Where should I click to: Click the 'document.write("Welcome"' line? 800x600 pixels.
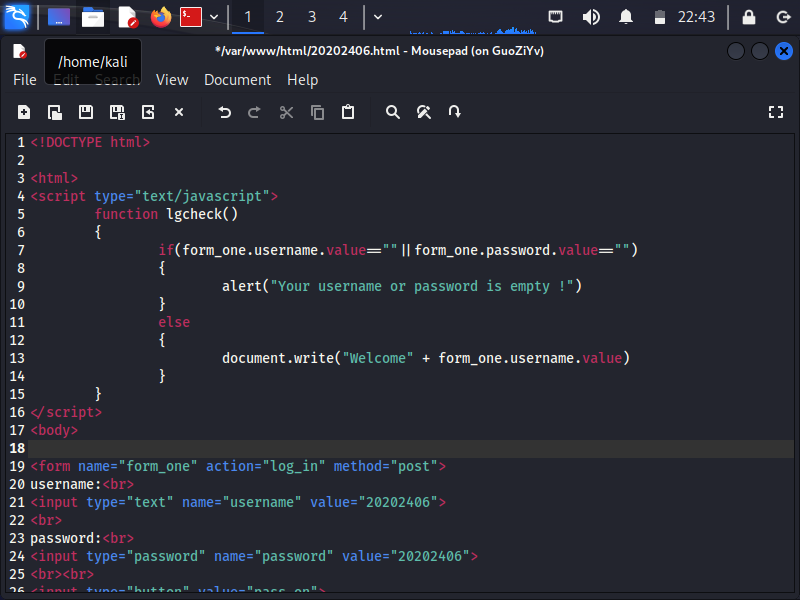426,358
